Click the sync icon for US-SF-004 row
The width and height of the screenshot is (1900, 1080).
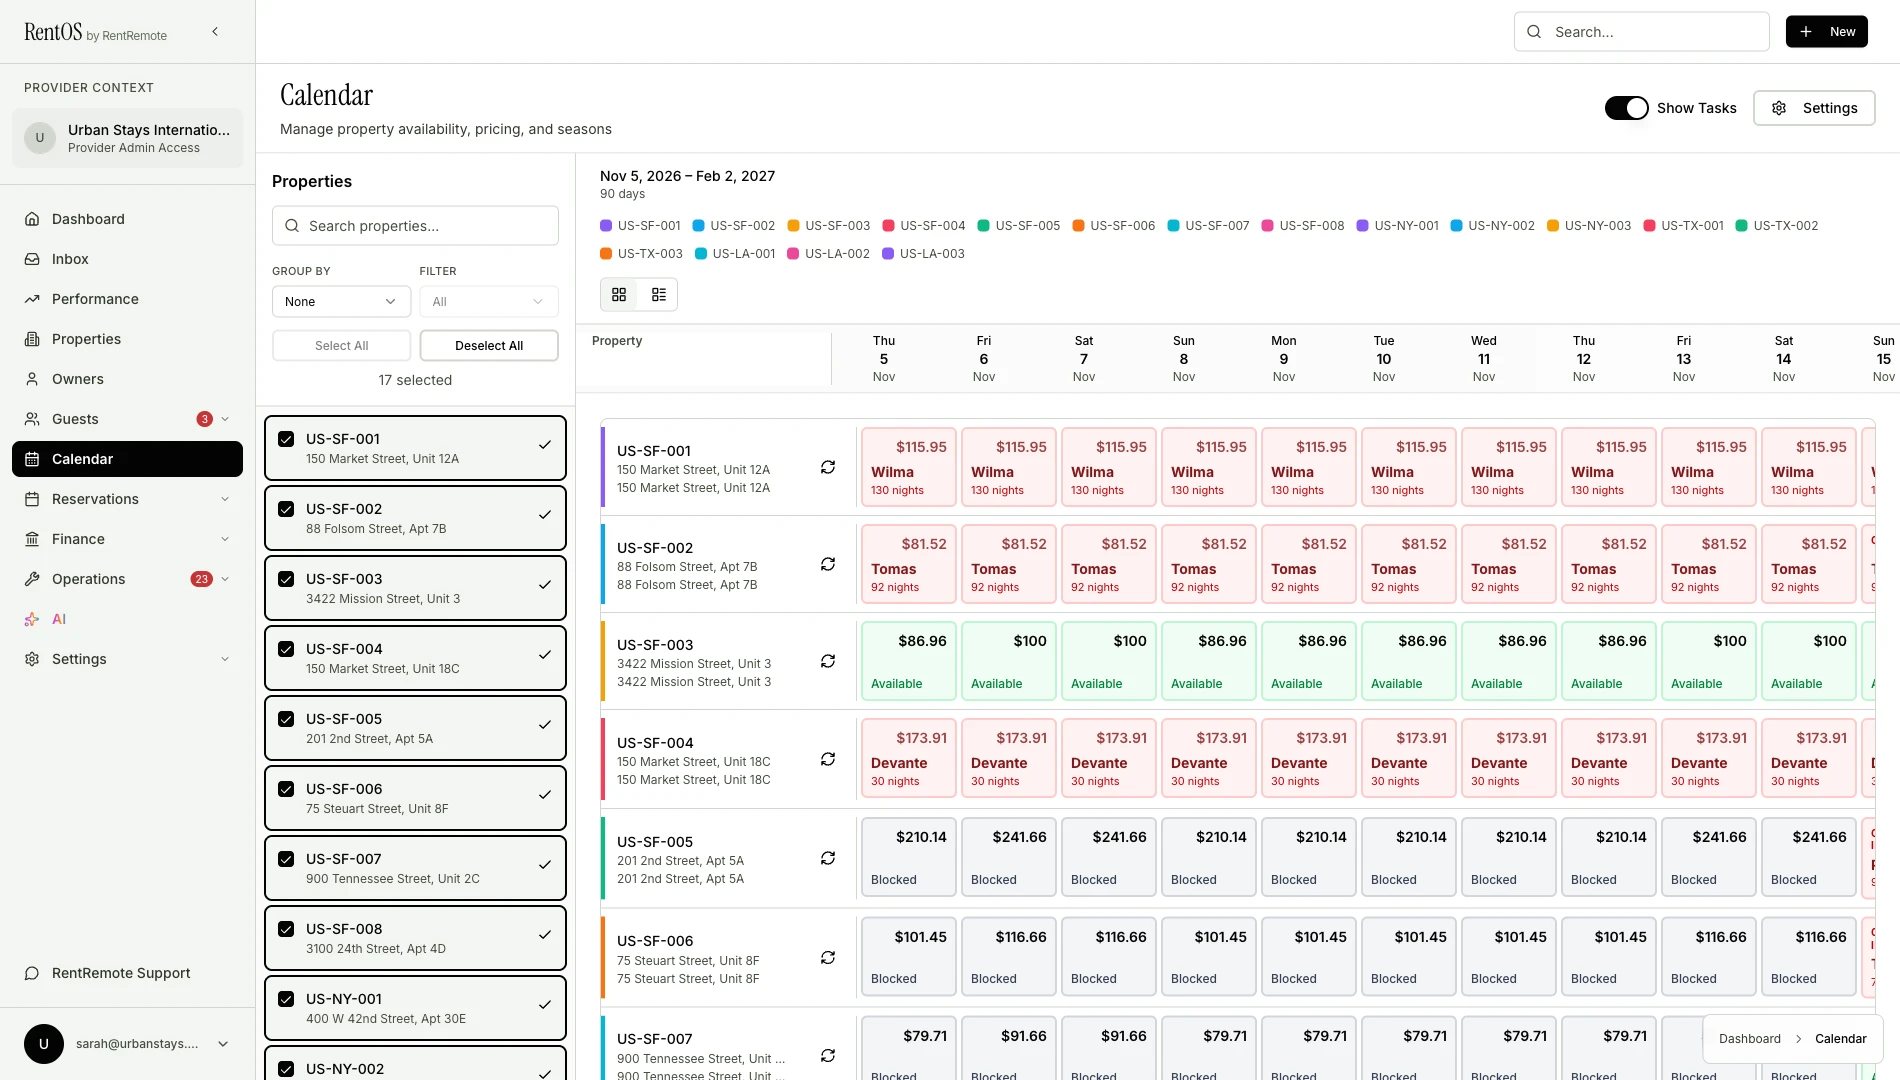(828, 759)
